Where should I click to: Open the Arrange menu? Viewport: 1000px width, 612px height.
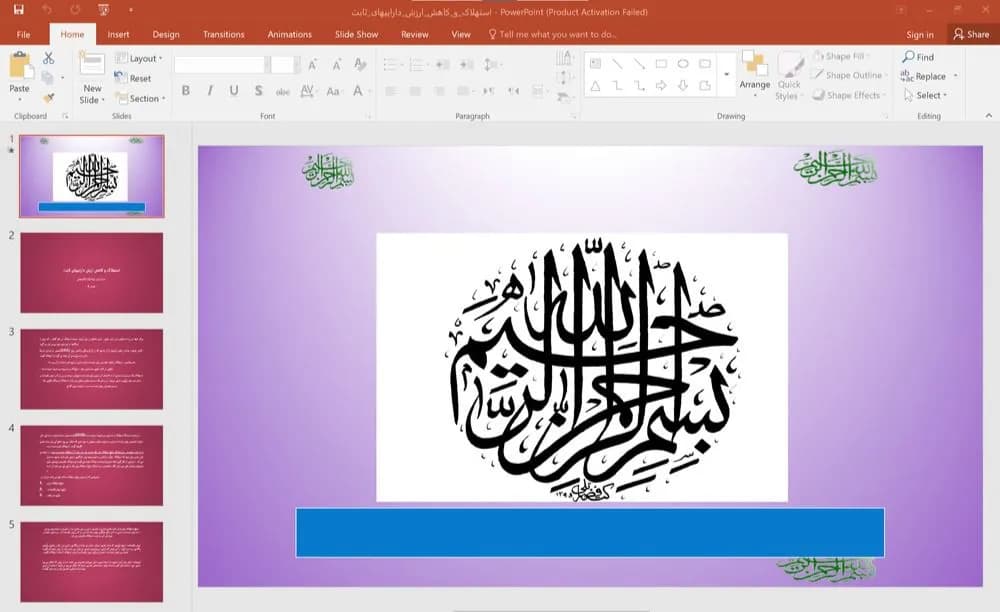755,74
